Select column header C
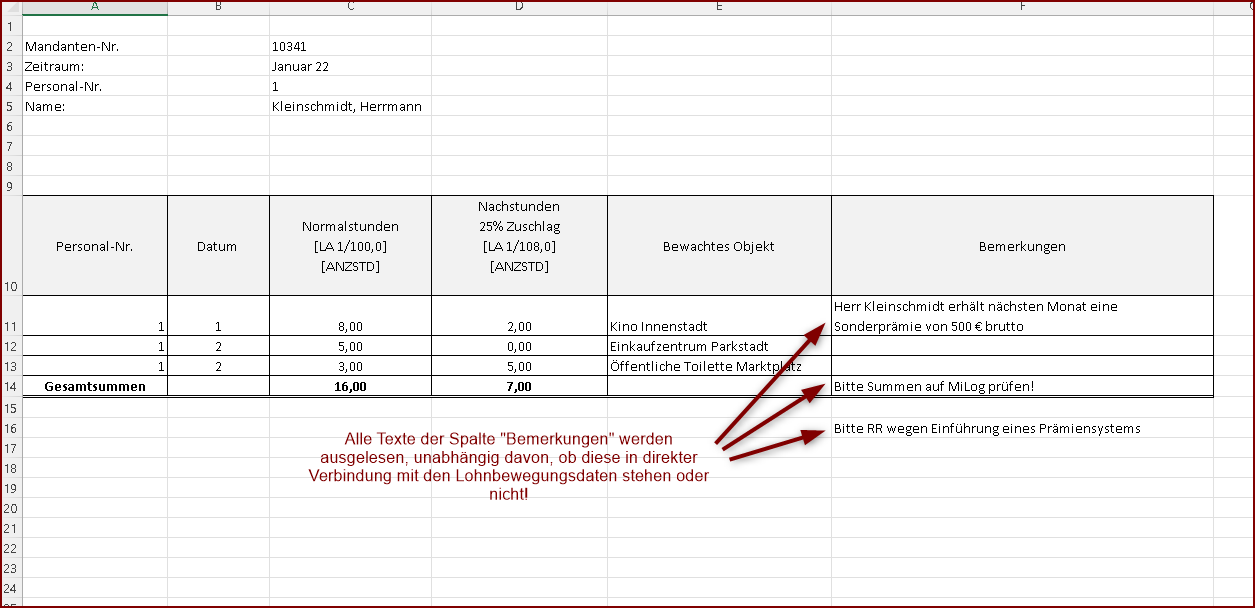 pyautogui.click(x=350, y=8)
